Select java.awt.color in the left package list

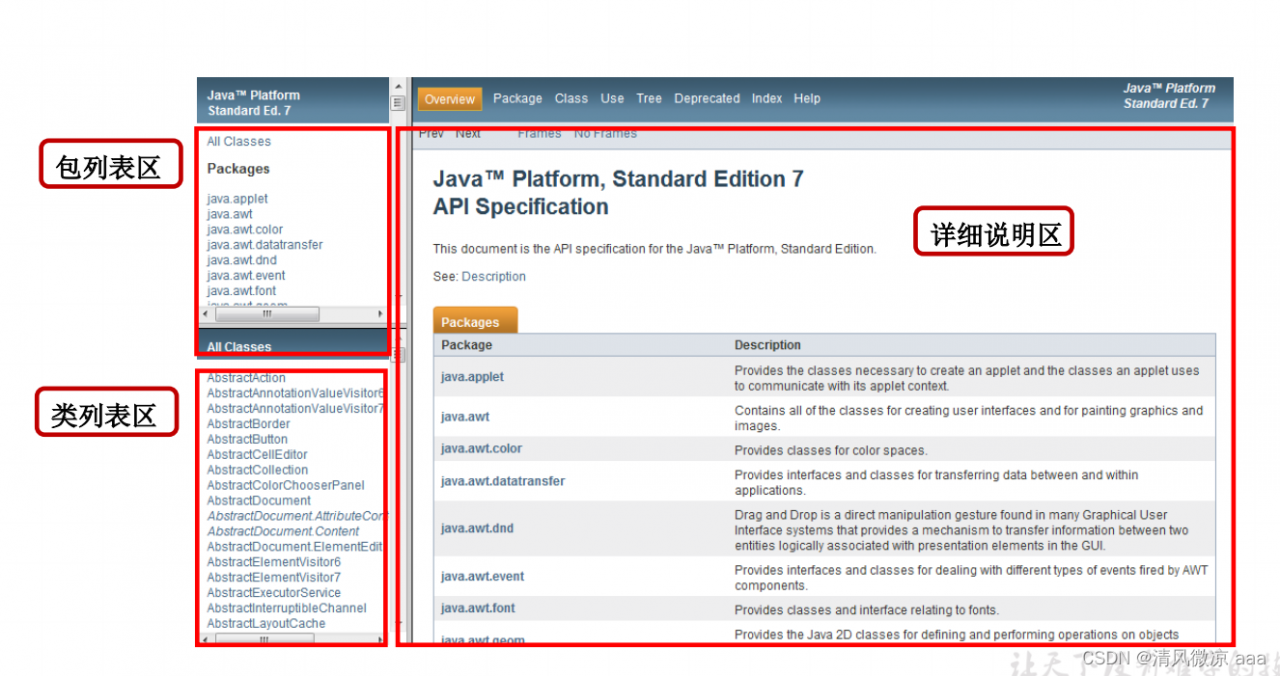[x=245, y=230]
